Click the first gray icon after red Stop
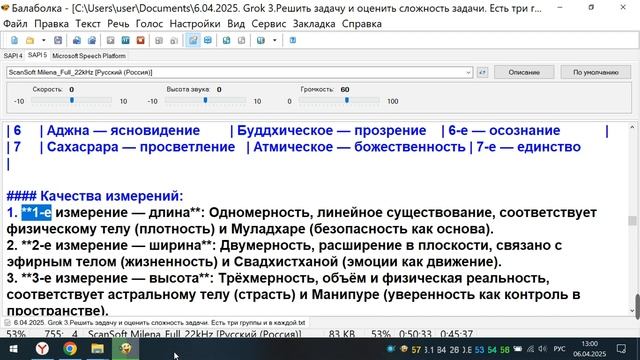 coord(159,40)
